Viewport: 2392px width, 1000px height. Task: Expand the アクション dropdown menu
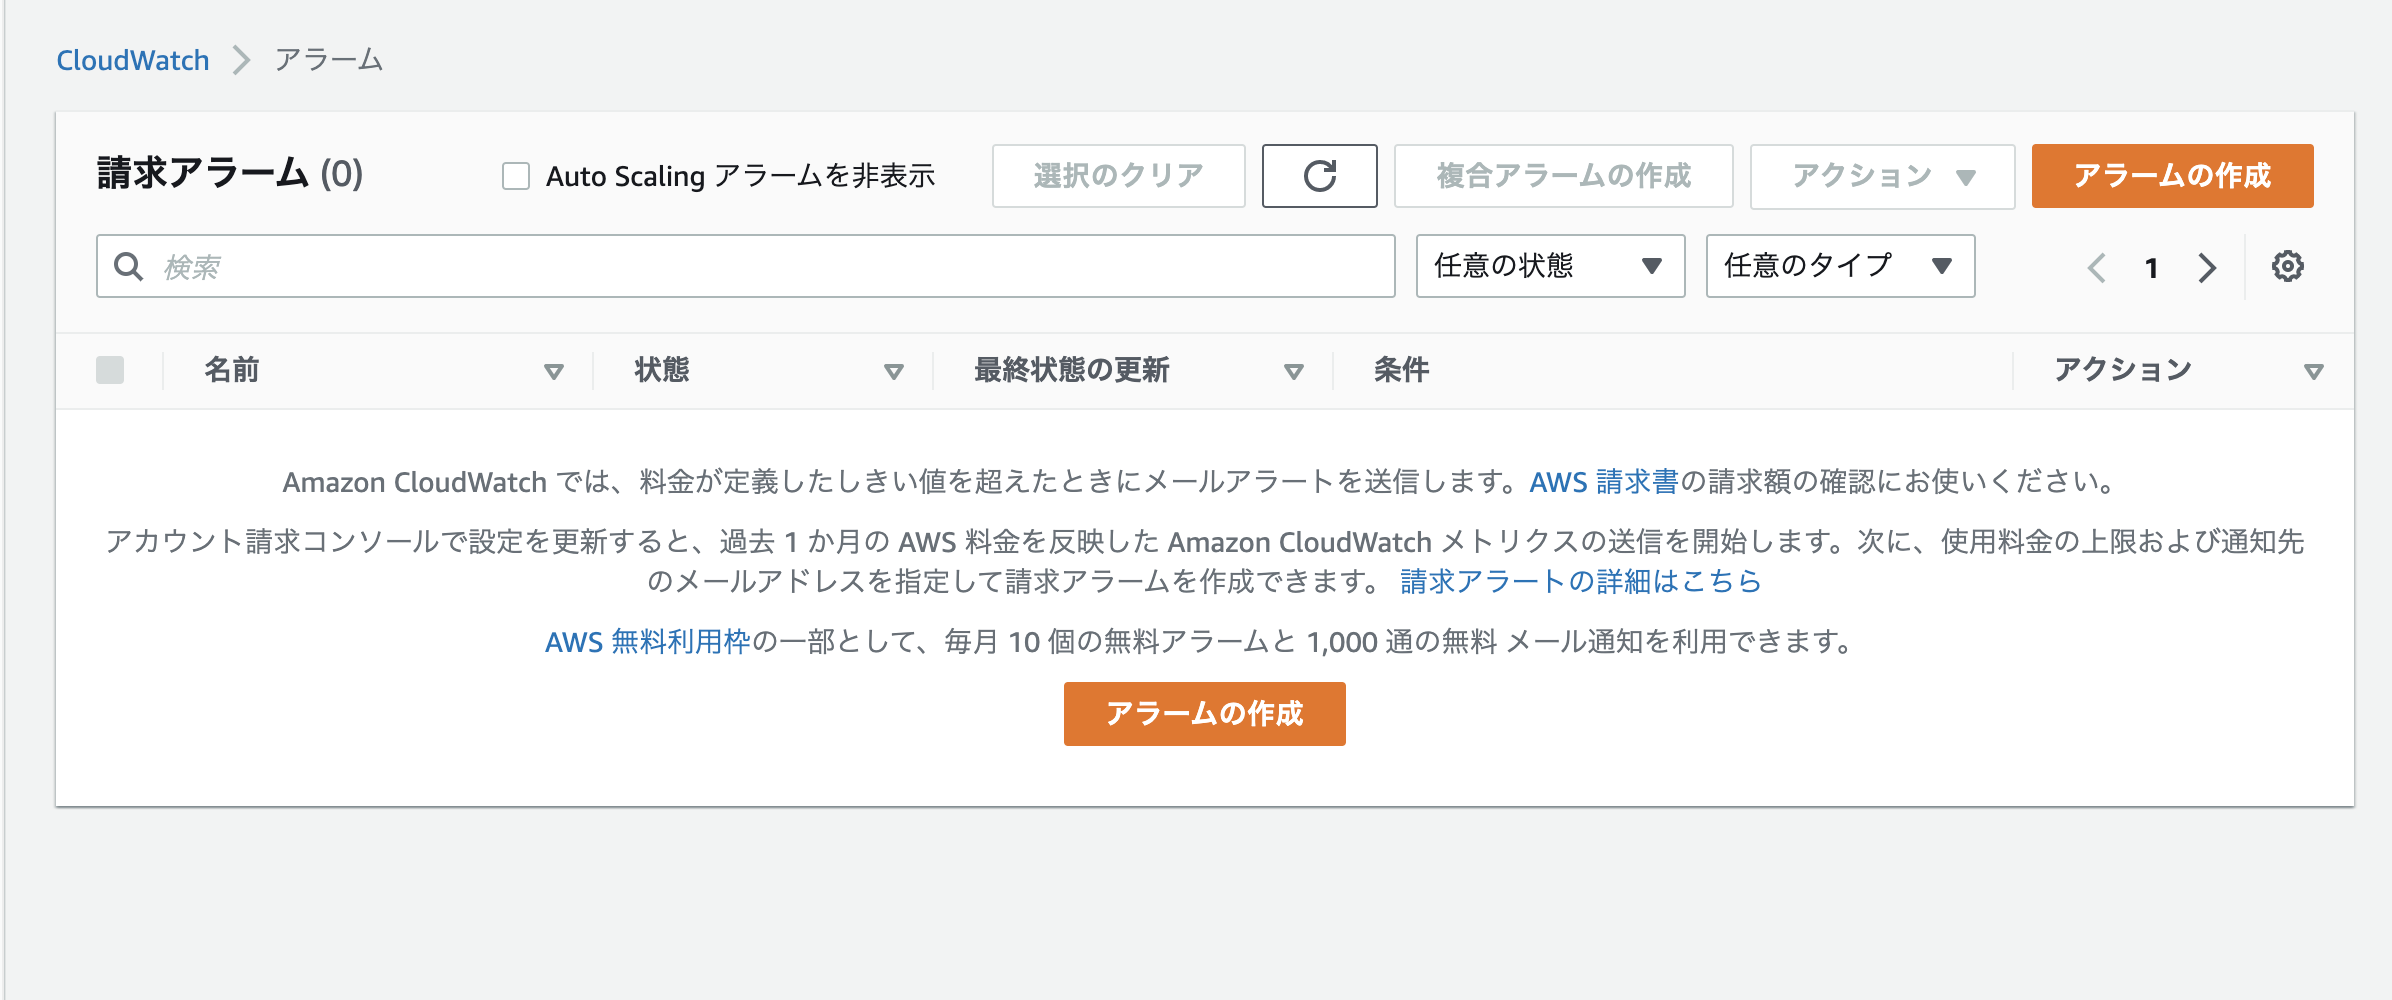[1881, 176]
